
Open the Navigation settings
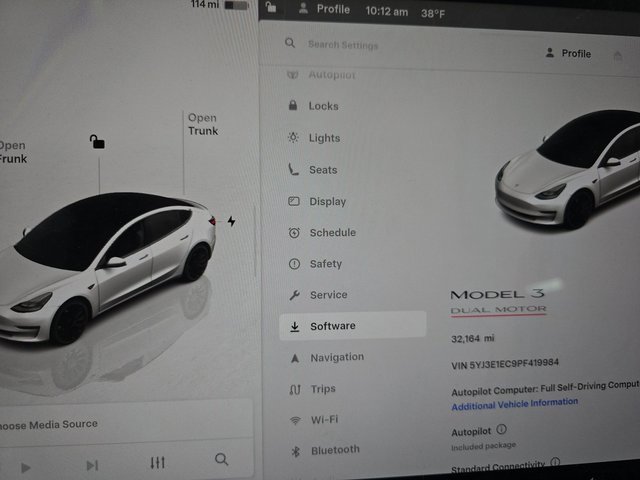(x=337, y=357)
